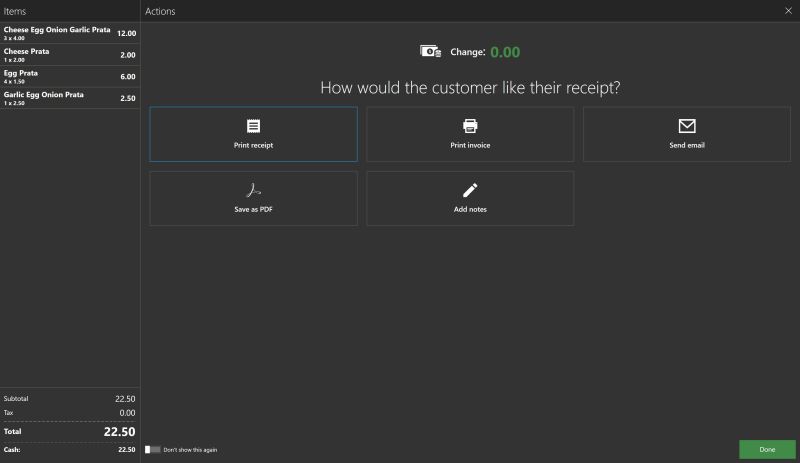Image resolution: width=800 pixels, height=463 pixels.
Task: Close the Actions dialog with X
Action: click(x=787, y=11)
